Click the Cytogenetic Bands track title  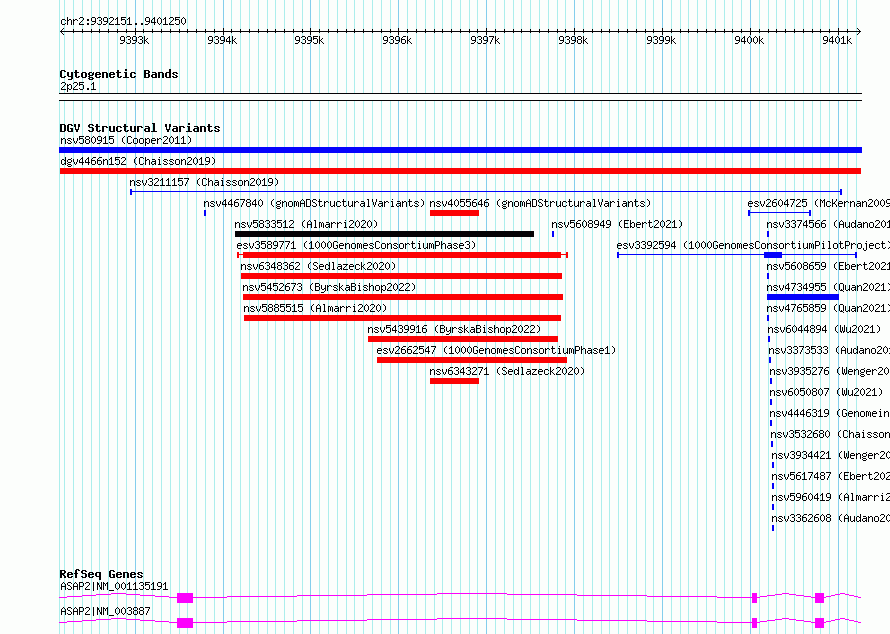pyautogui.click(x=119, y=74)
